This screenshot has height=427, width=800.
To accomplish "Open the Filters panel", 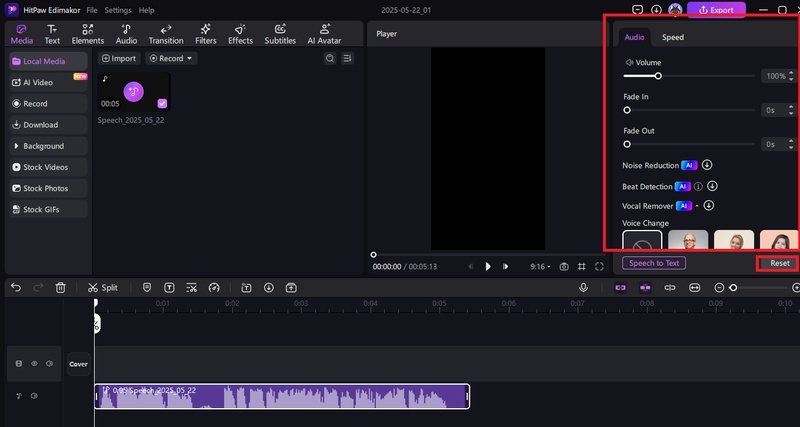I will [206, 34].
